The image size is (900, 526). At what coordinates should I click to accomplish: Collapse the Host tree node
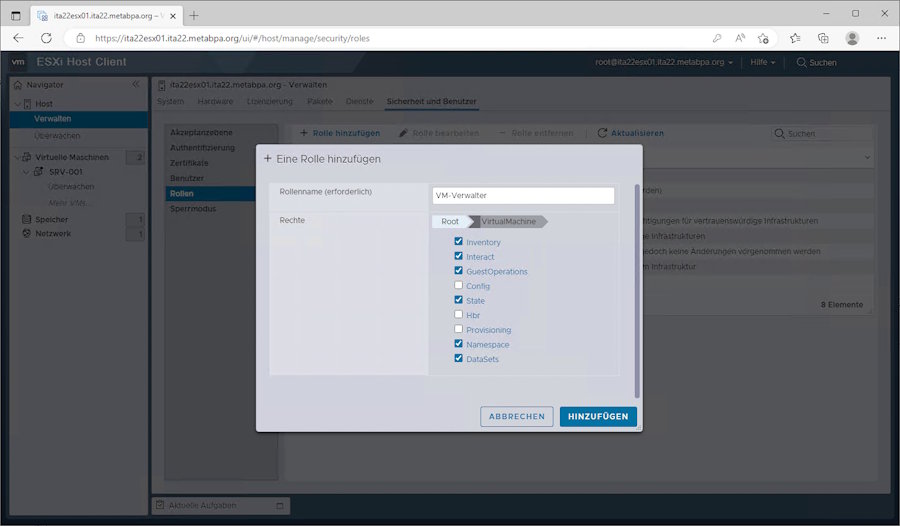(17, 104)
